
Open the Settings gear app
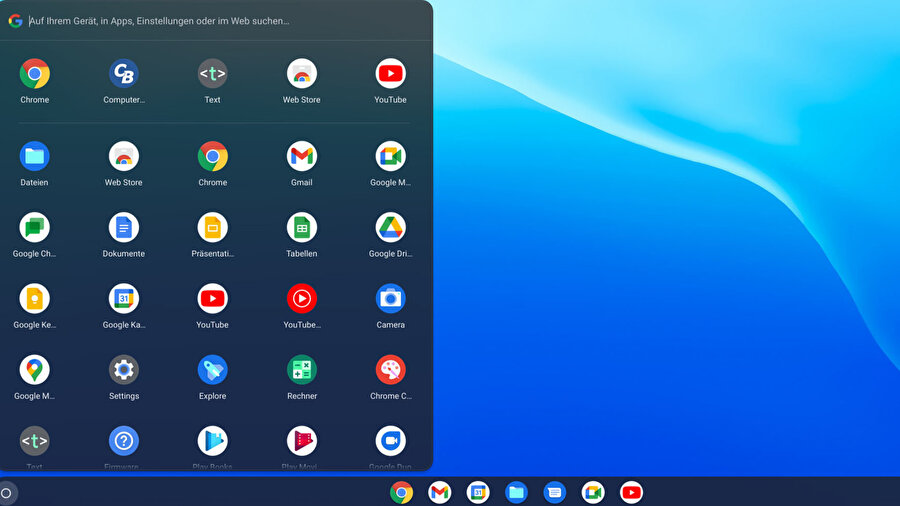[123, 369]
